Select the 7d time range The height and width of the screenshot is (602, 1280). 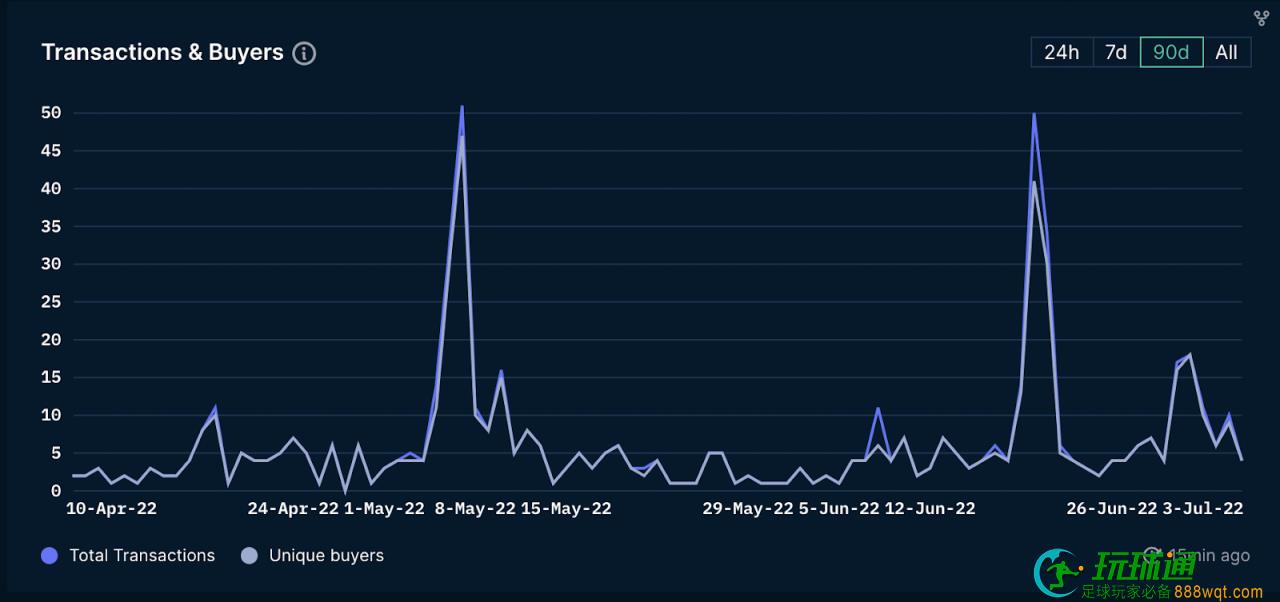point(1116,52)
